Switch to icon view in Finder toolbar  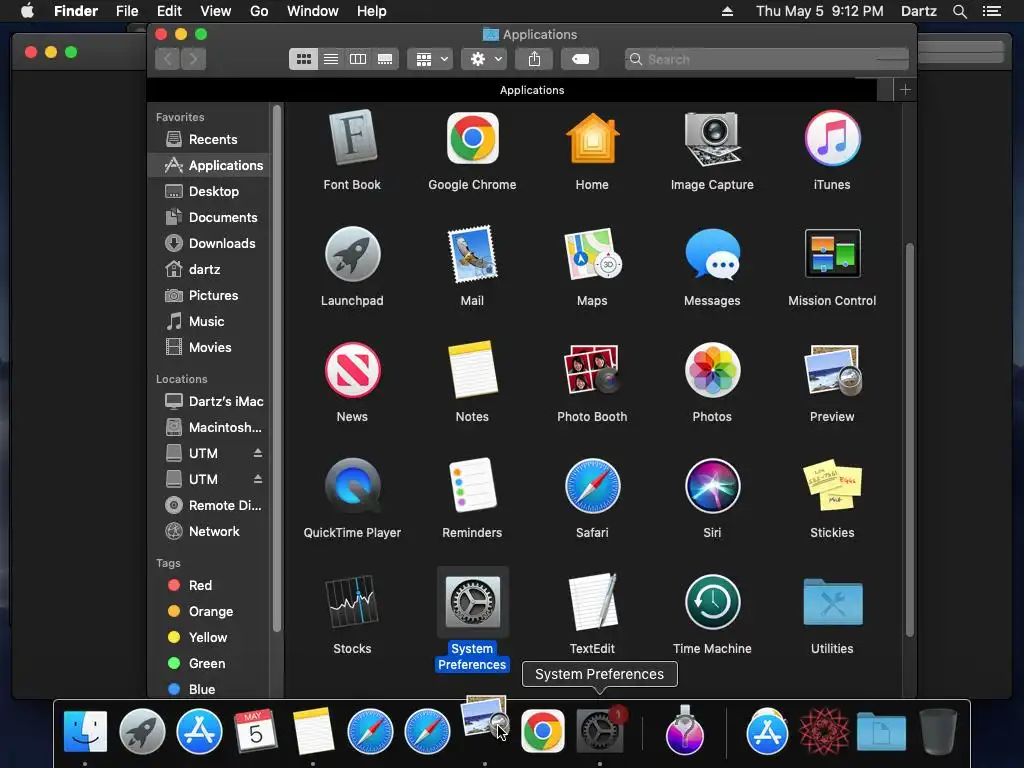click(x=304, y=59)
